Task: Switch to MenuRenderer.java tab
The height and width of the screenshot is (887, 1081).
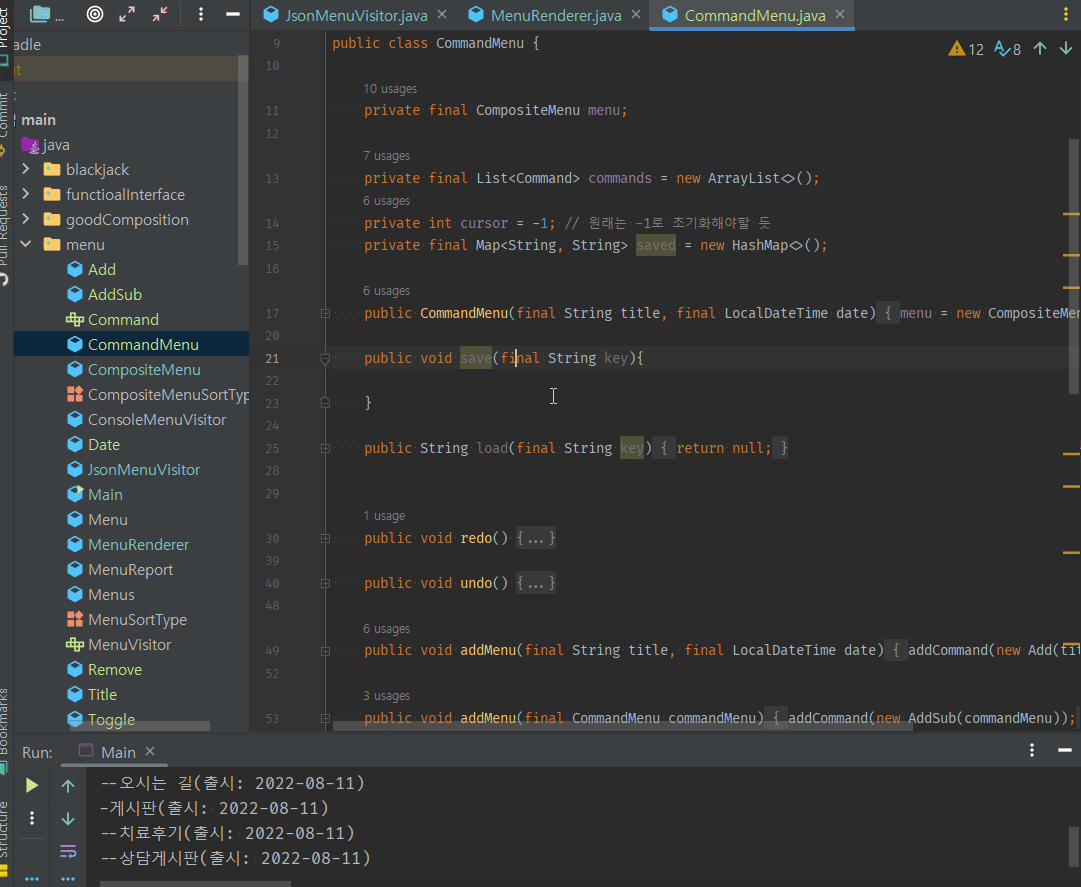Action: (x=556, y=15)
